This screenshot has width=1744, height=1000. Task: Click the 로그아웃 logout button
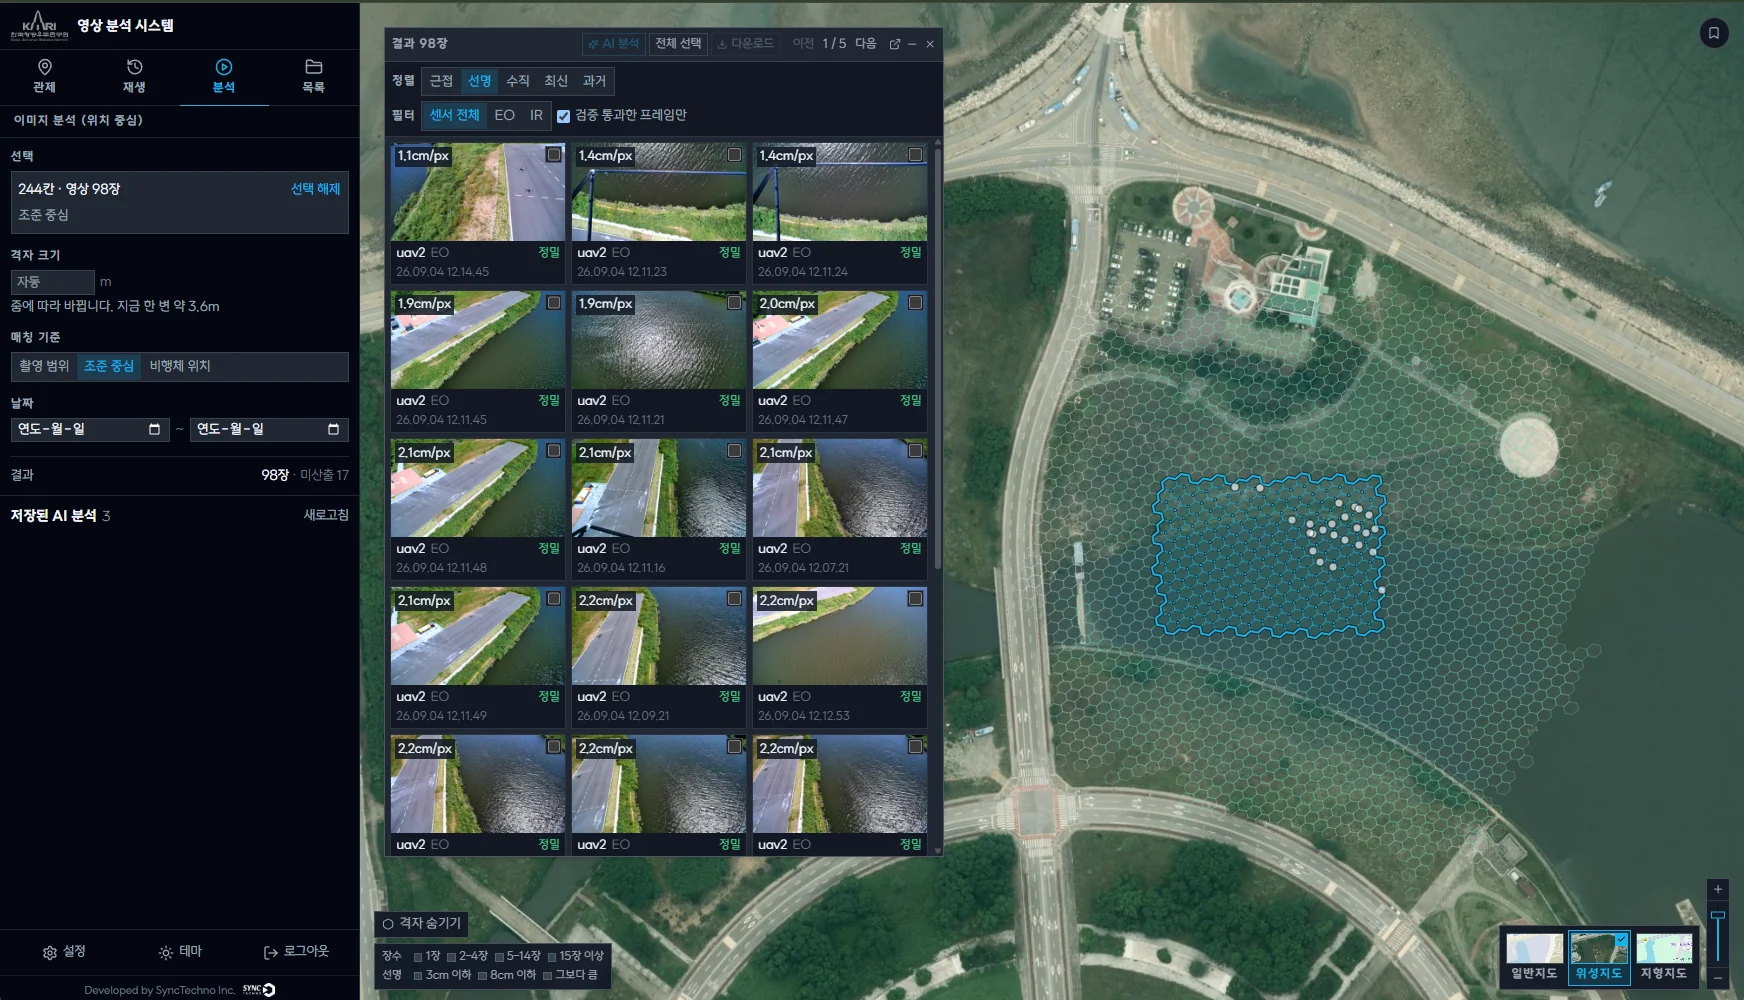pos(296,952)
